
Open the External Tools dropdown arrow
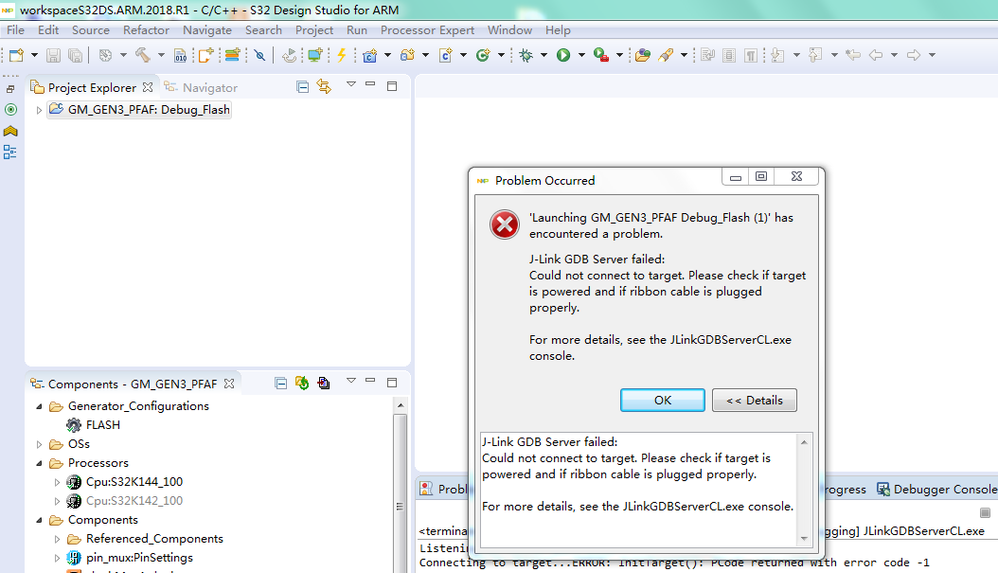(619, 55)
